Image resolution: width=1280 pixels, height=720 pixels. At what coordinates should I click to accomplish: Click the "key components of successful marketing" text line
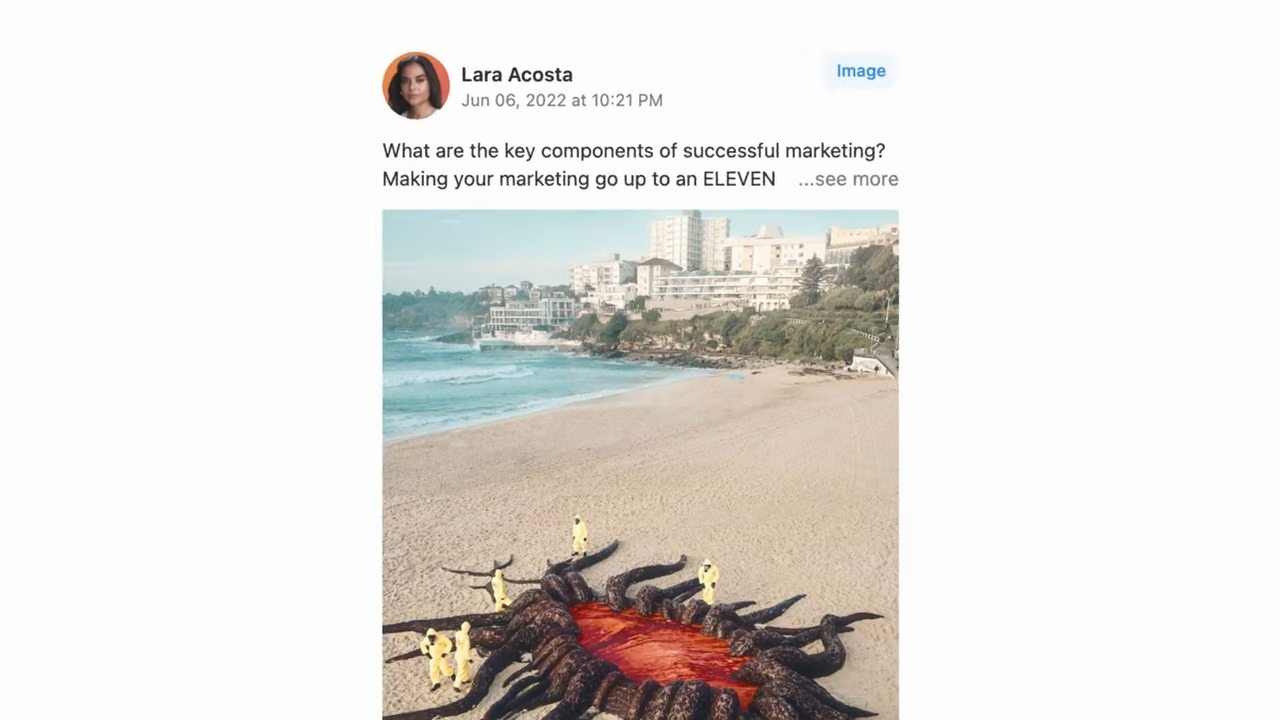coord(634,151)
